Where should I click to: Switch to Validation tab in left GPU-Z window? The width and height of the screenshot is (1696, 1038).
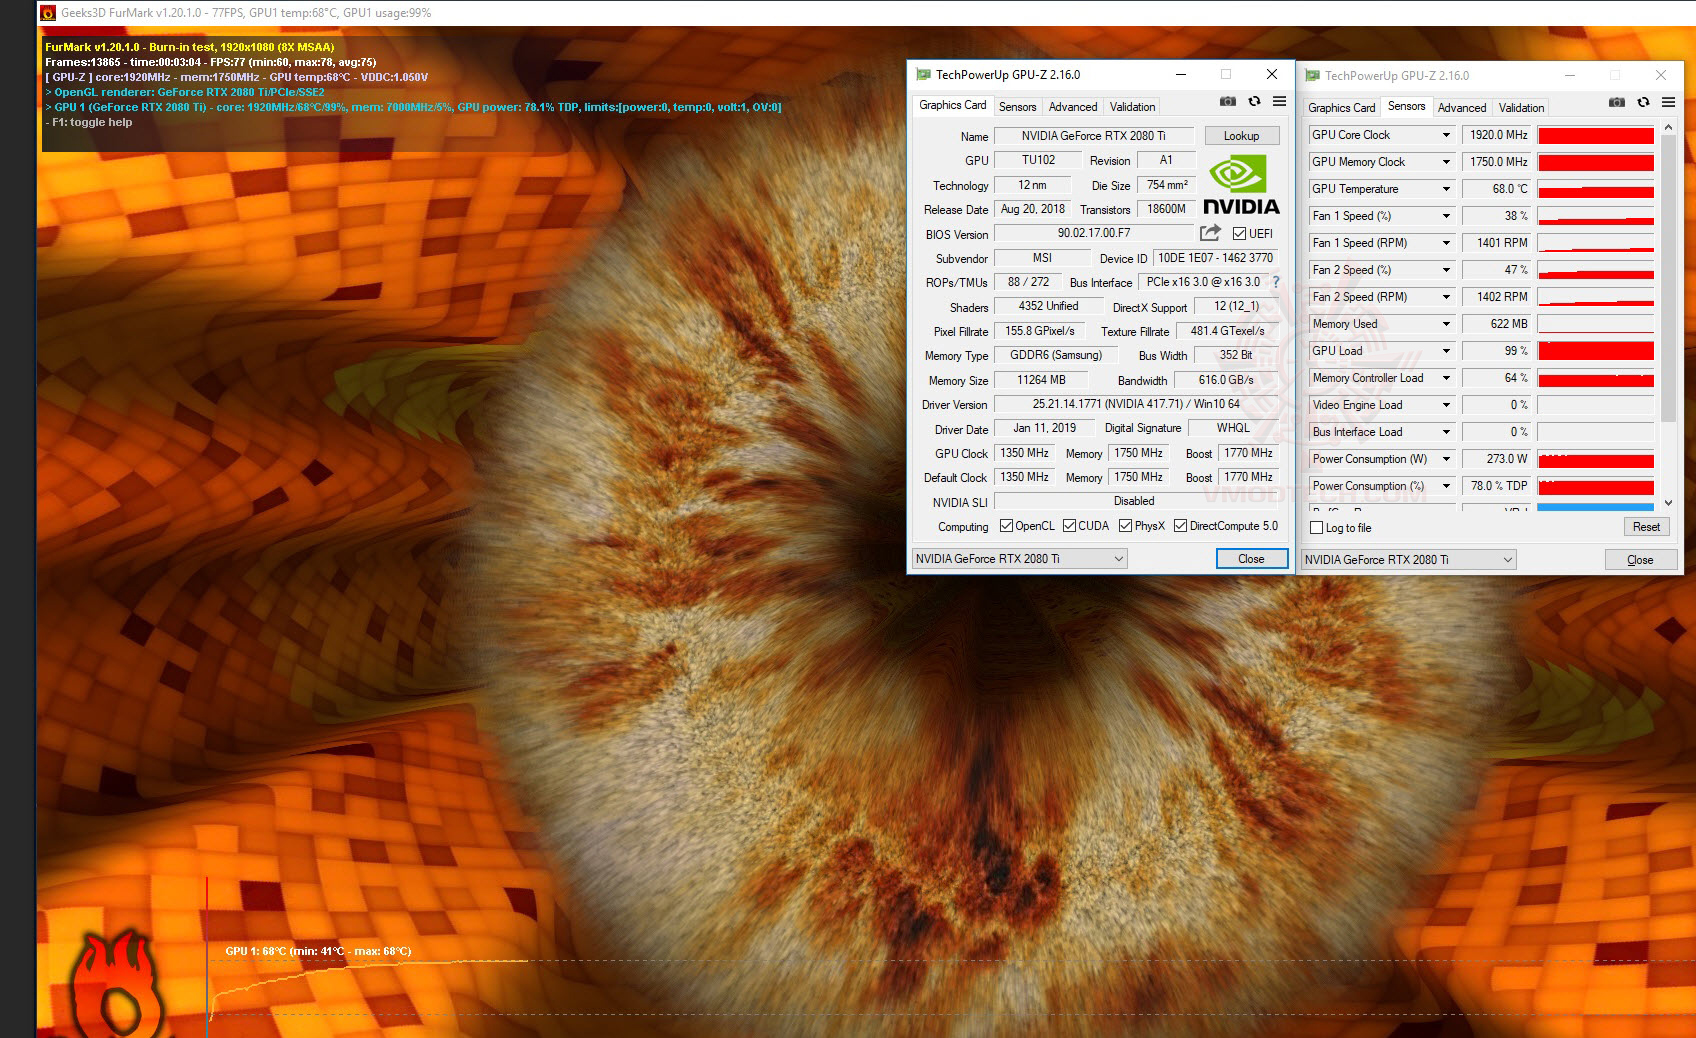tap(1132, 107)
